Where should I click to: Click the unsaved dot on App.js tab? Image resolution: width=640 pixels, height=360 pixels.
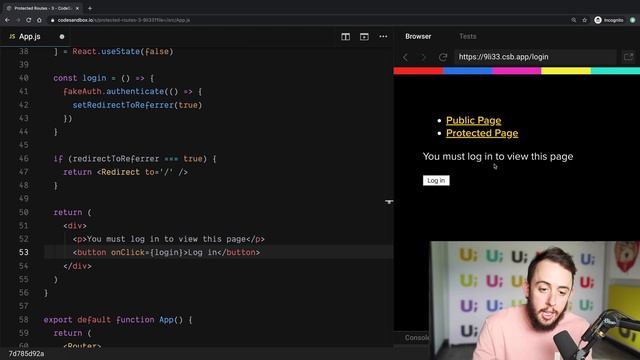(62, 37)
